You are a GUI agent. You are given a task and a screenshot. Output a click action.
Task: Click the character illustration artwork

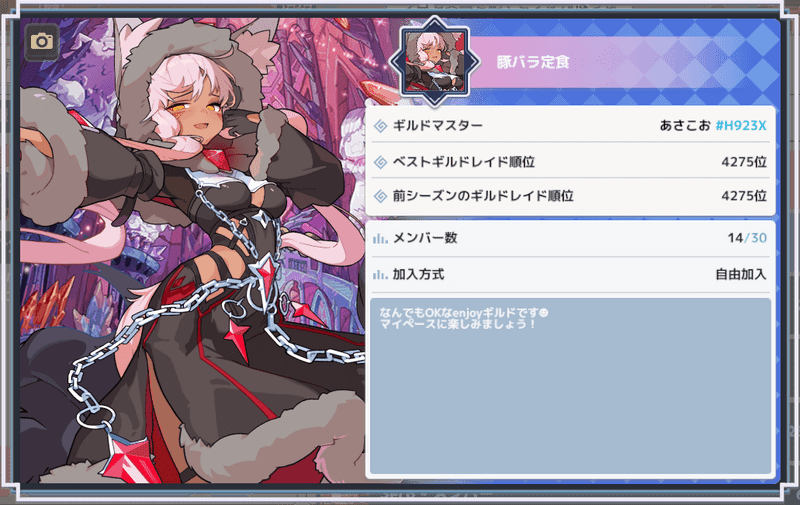(193, 250)
